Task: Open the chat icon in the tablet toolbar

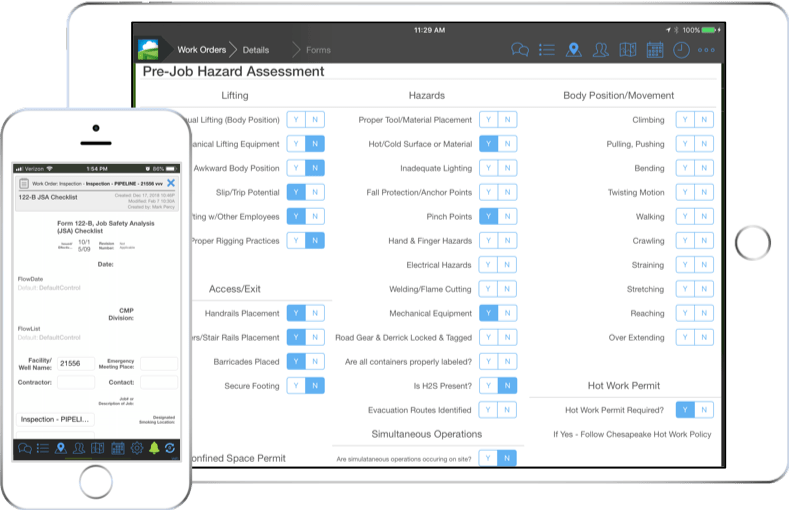Action: tap(520, 50)
